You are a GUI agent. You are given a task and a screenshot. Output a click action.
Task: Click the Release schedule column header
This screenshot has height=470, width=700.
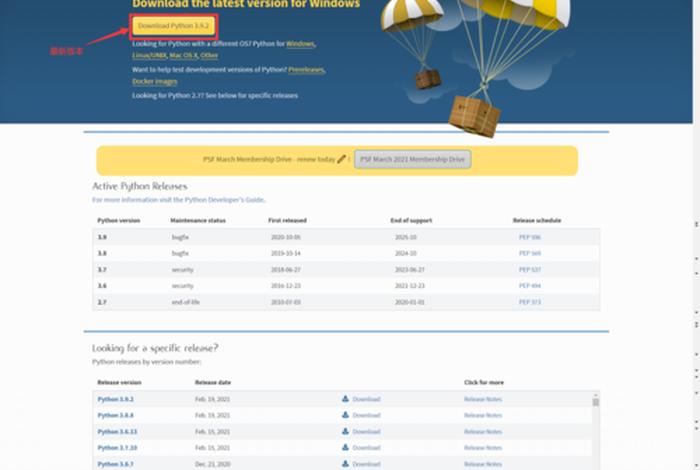click(x=537, y=220)
